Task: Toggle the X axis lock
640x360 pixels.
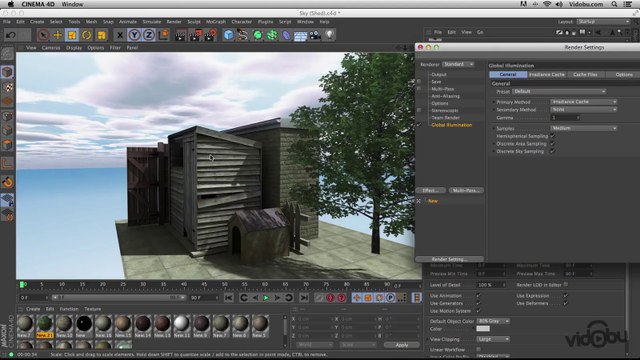Action: 120,36
